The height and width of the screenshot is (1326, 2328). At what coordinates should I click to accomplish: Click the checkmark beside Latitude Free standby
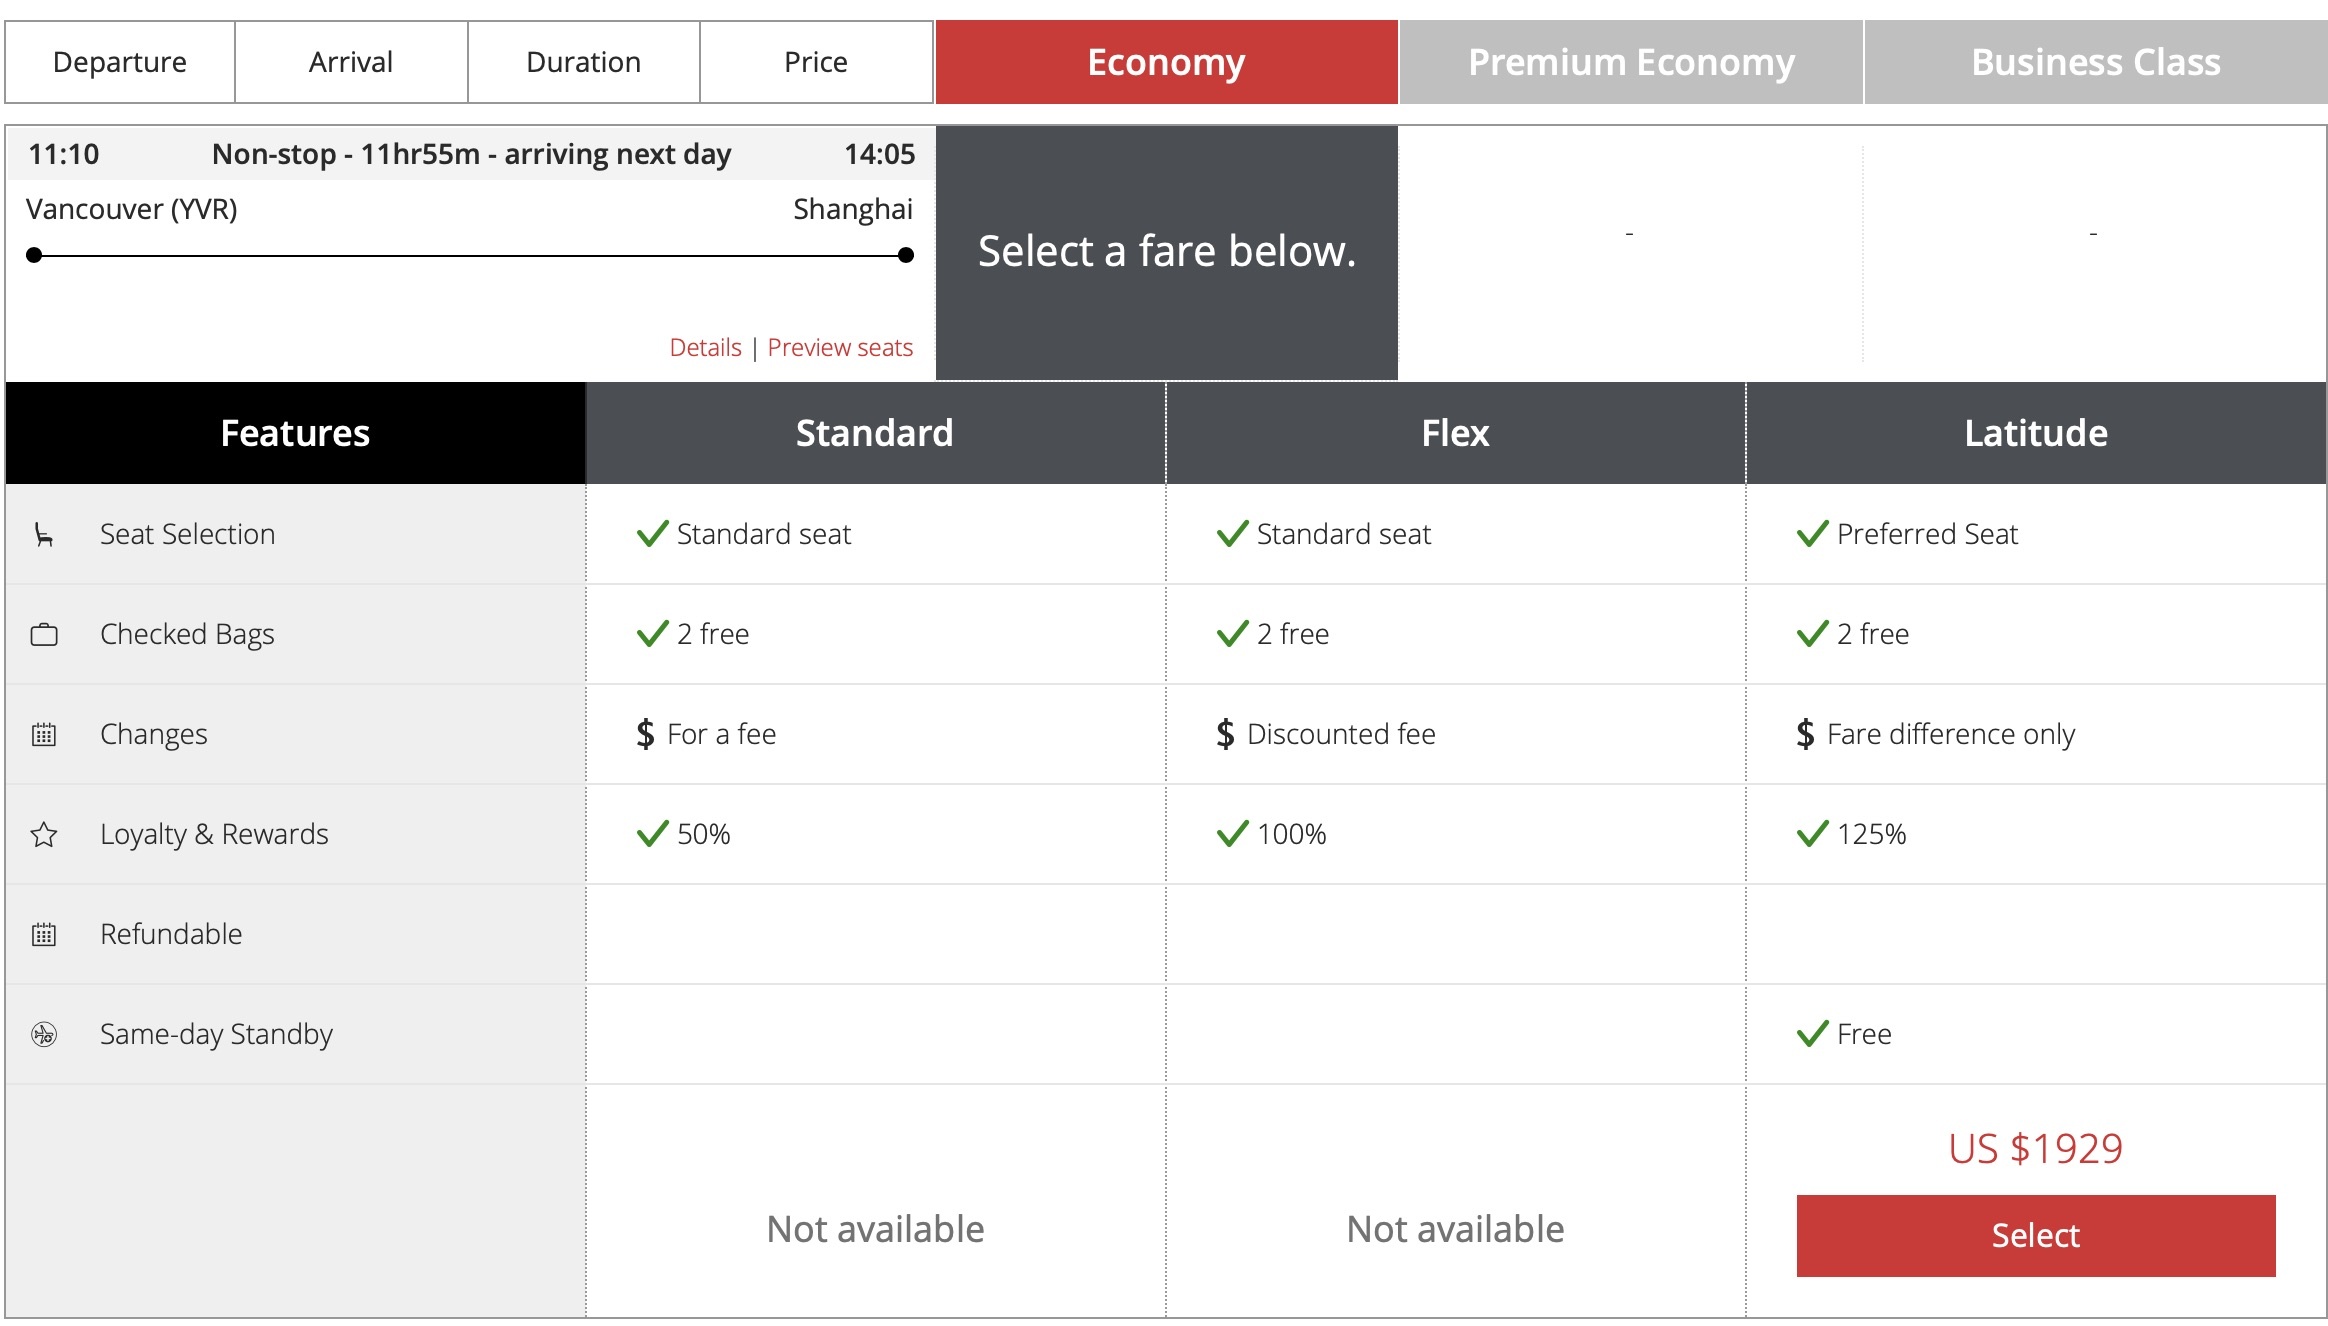coord(1812,1034)
